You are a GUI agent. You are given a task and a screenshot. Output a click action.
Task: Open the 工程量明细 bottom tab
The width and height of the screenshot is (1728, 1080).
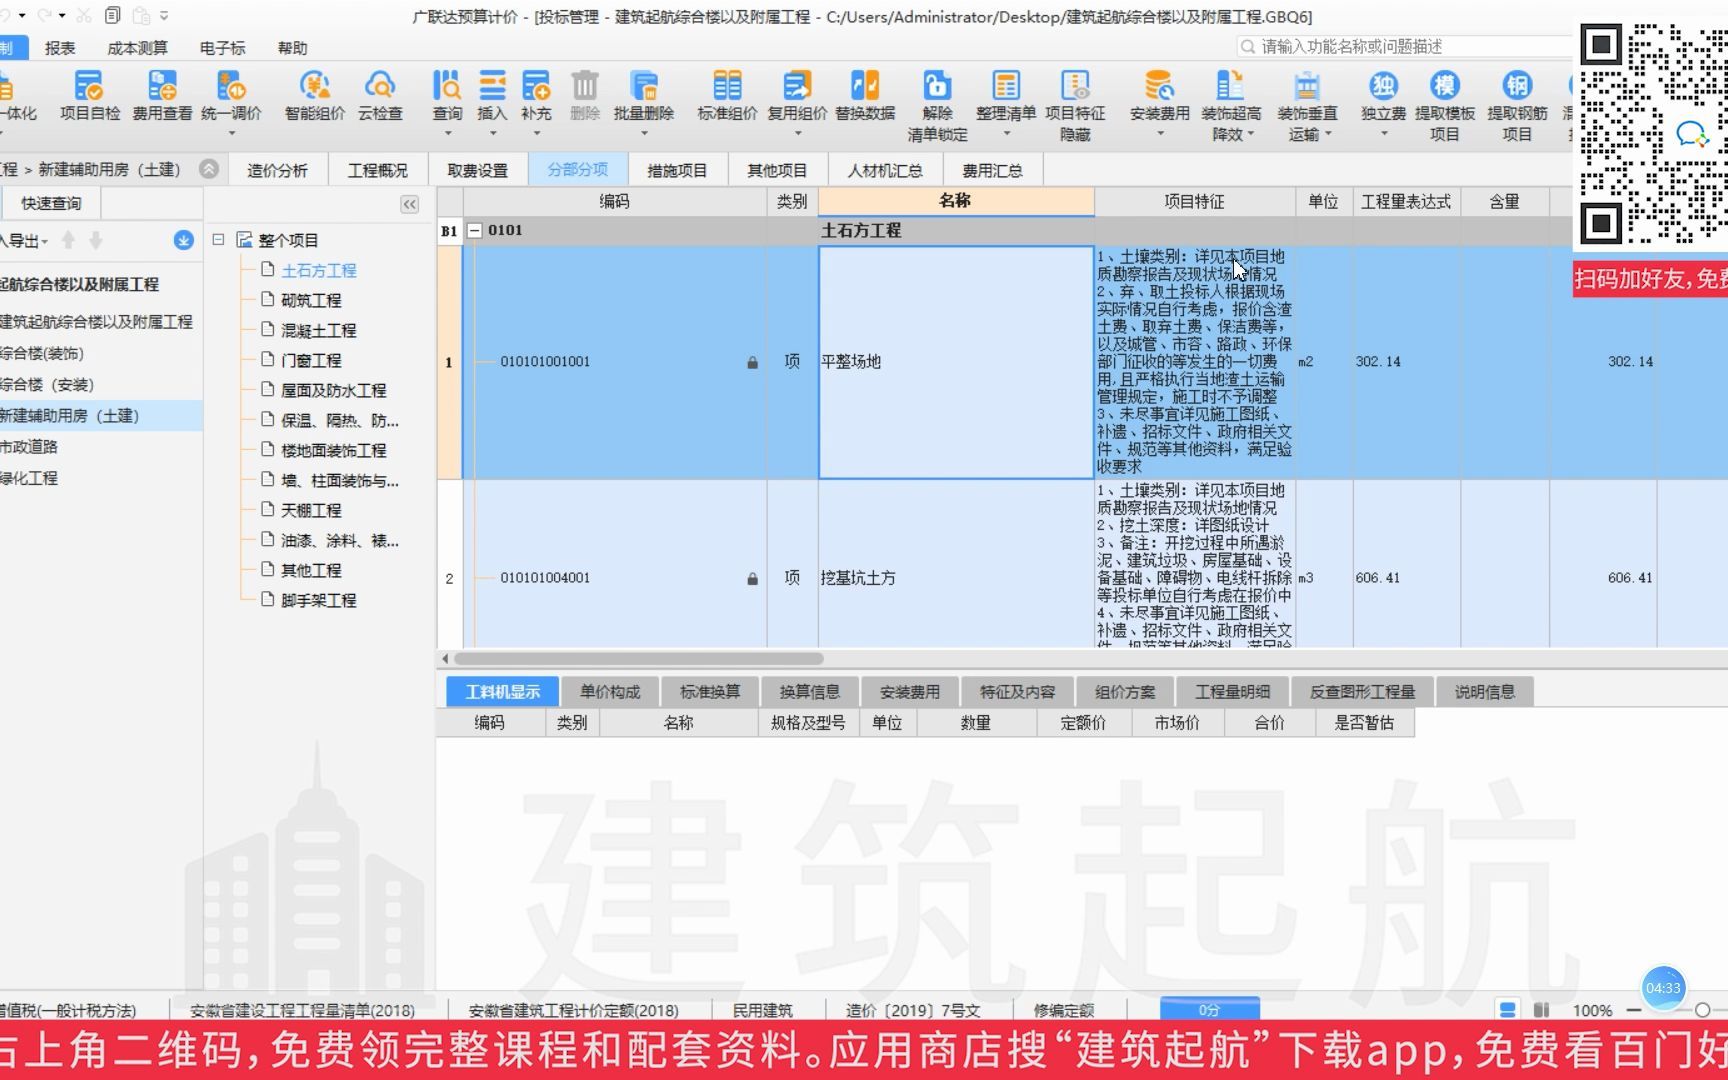(x=1232, y=692)
